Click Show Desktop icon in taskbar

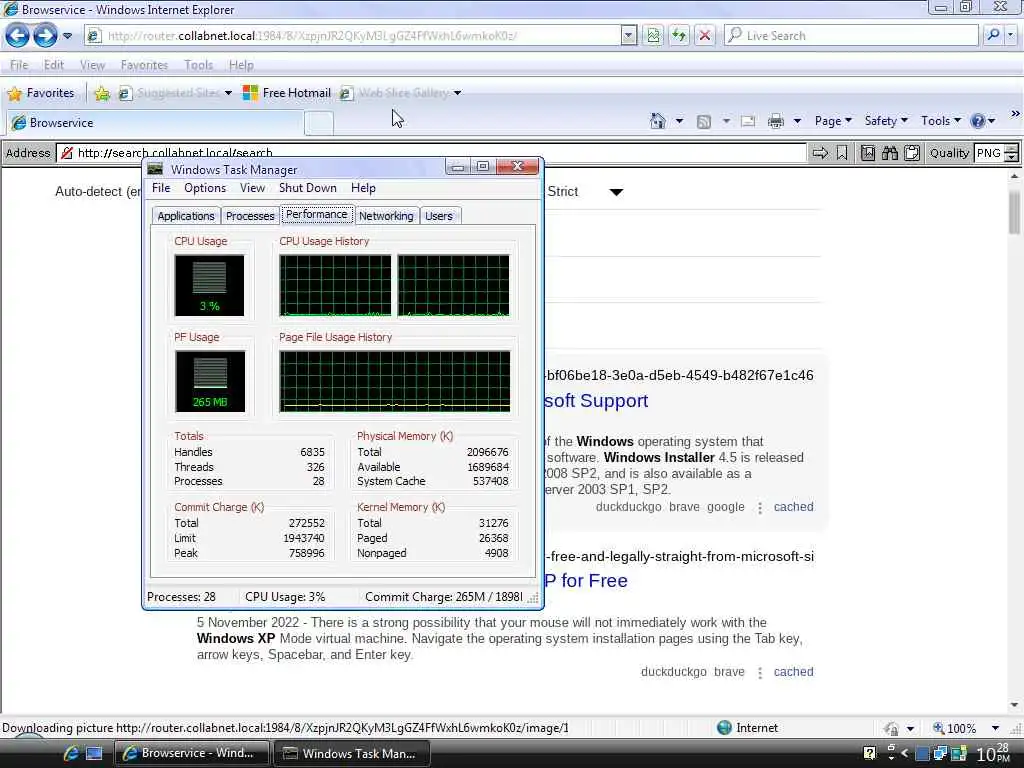95,754
